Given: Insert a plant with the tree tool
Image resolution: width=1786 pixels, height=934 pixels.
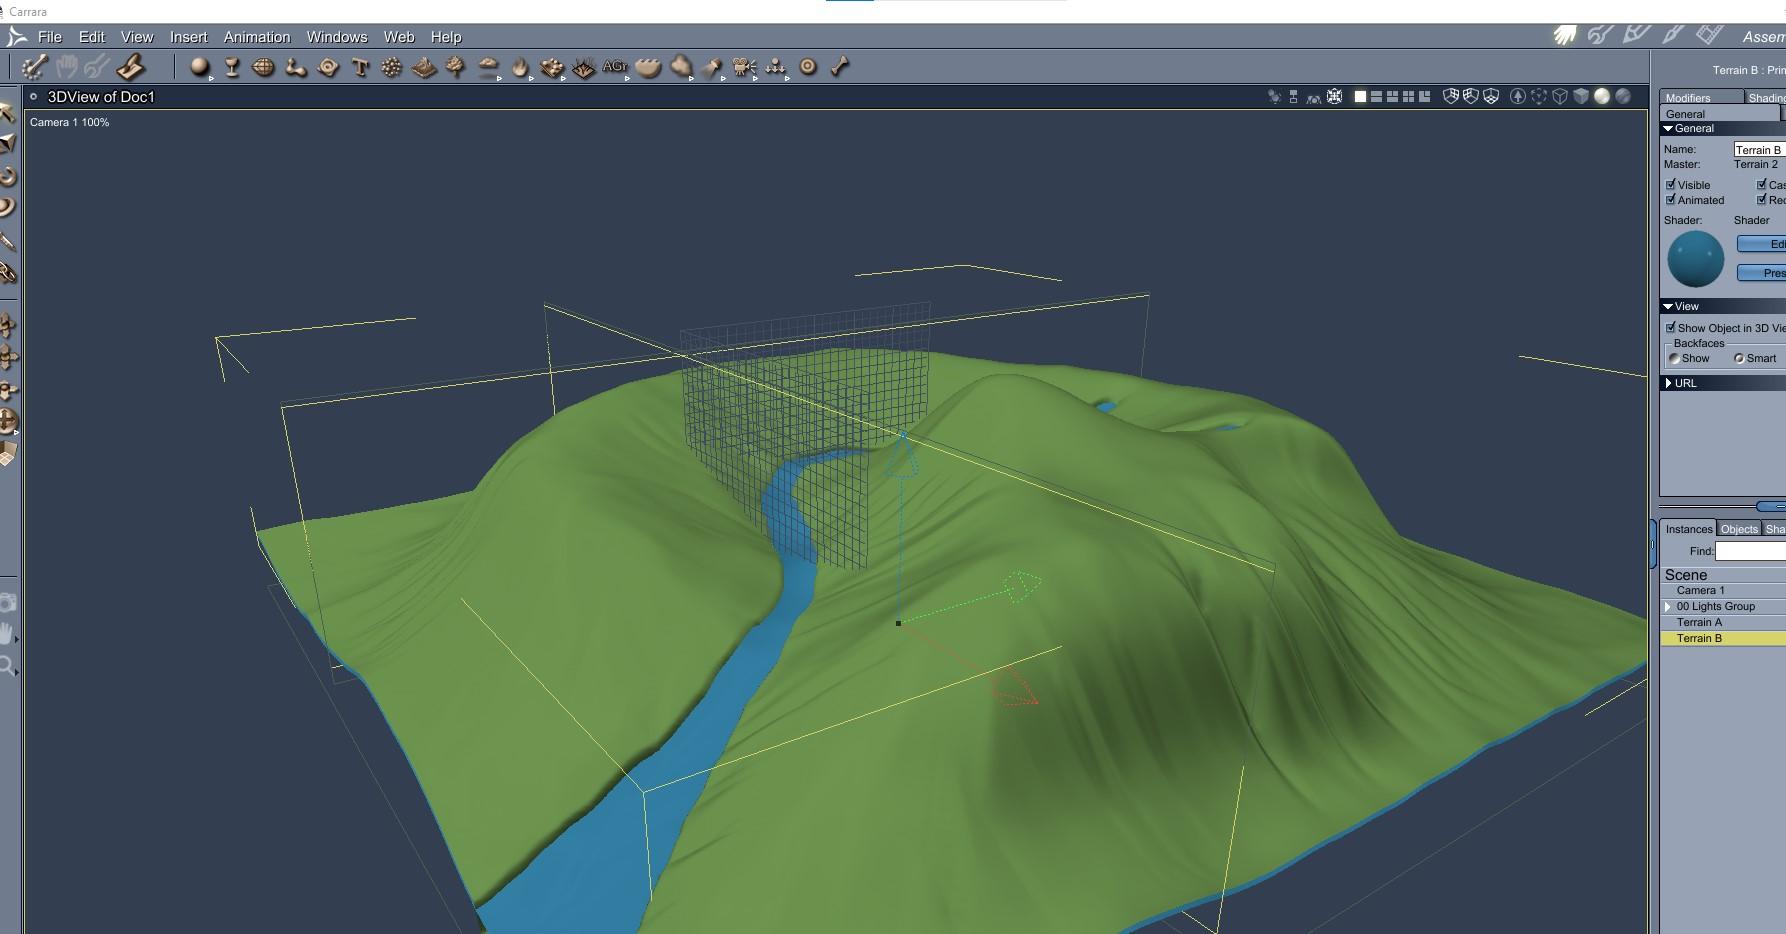Looking at the screenshot, I should (455, 67).
